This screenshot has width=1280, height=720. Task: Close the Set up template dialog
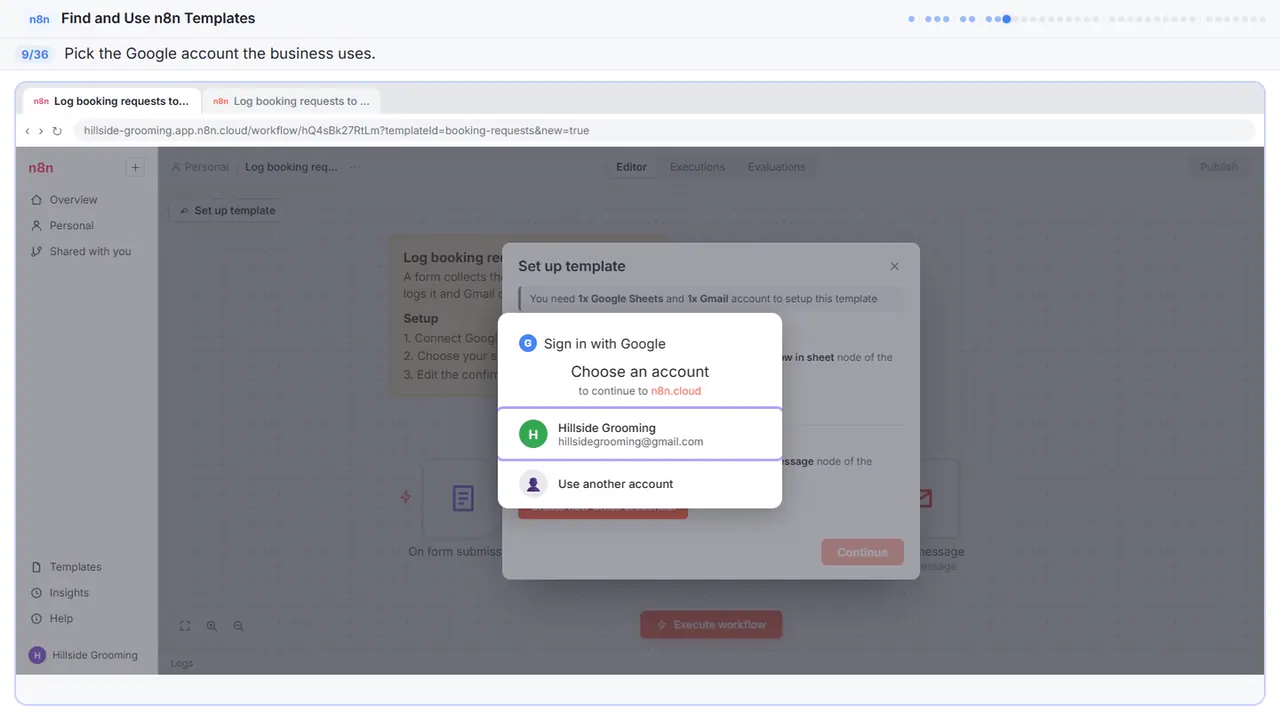[x=895, y=266]
